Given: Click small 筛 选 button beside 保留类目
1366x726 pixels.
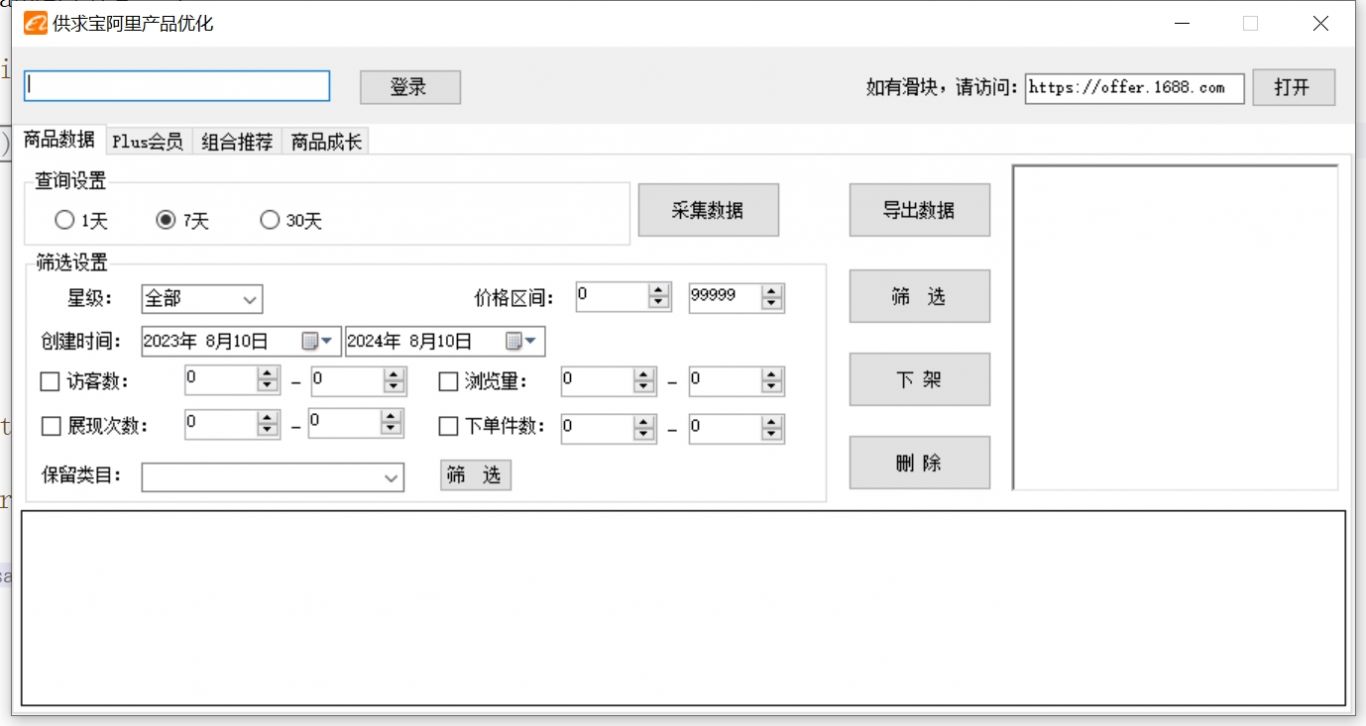Looking at the screenshot, I should (475, 475).
